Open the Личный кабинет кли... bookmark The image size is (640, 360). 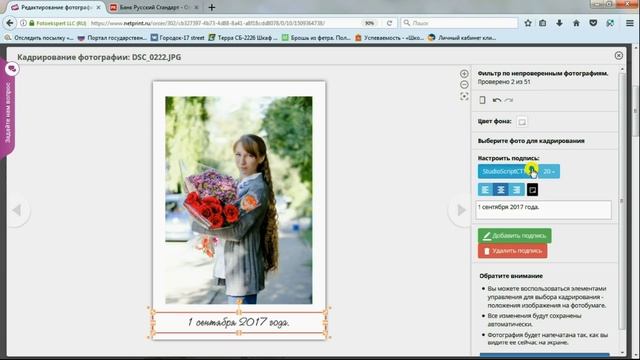click(x=462, y=38)
